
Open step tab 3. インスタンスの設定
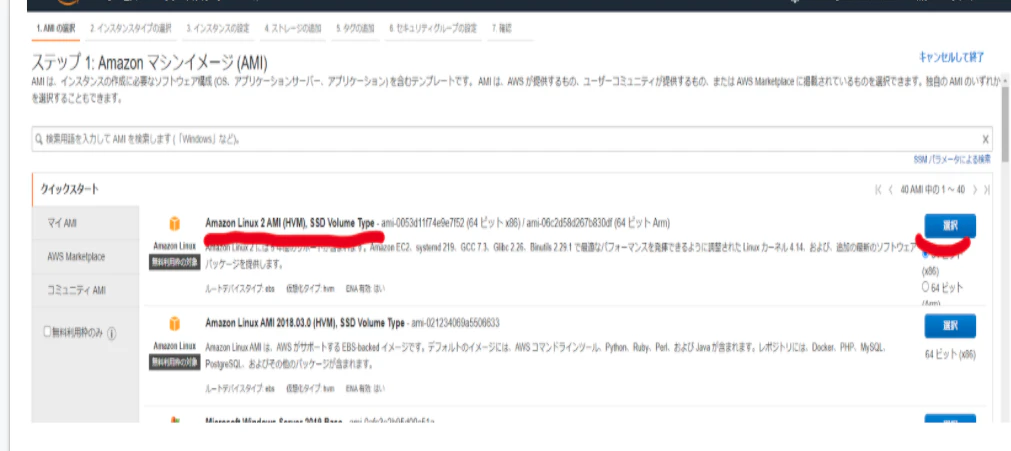pos(218,28)
